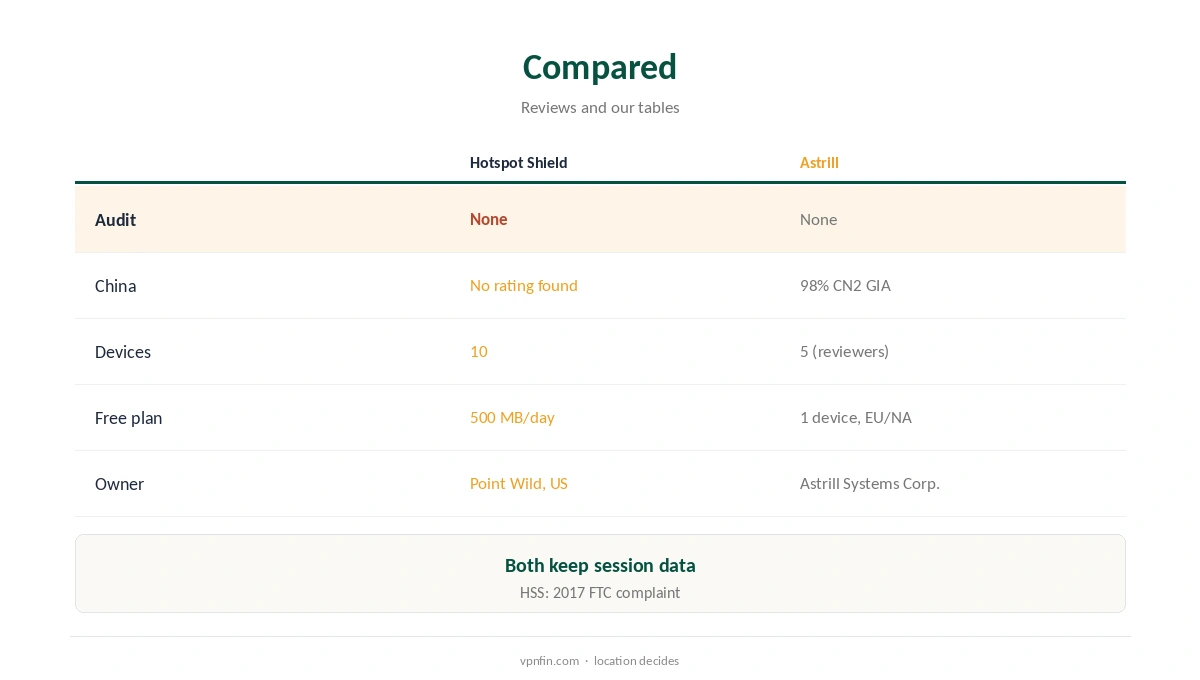The height and width of the screenshot is (680, 1200).
Task: Open the vpnfin.com footer link
Action: [549, 660]
